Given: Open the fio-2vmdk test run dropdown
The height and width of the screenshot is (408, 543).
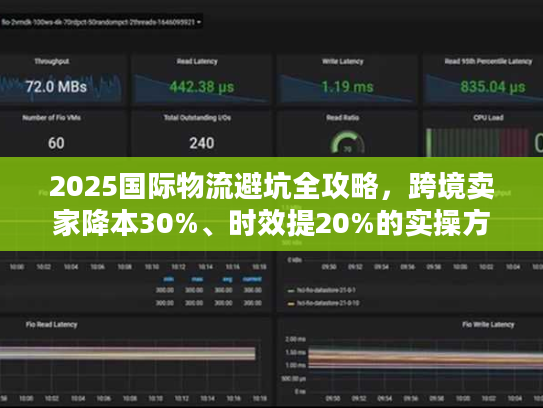Looking at the screenshot, I should [101, 23].
